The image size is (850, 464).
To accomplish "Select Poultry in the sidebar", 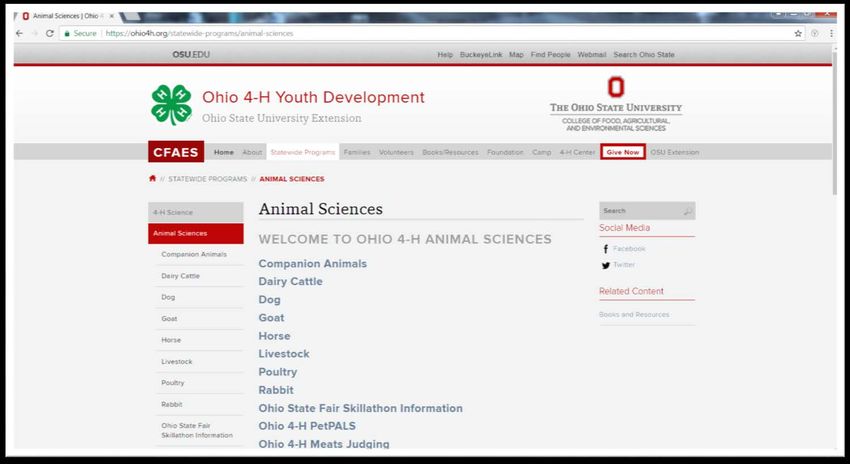I will [x=173, y=383].
